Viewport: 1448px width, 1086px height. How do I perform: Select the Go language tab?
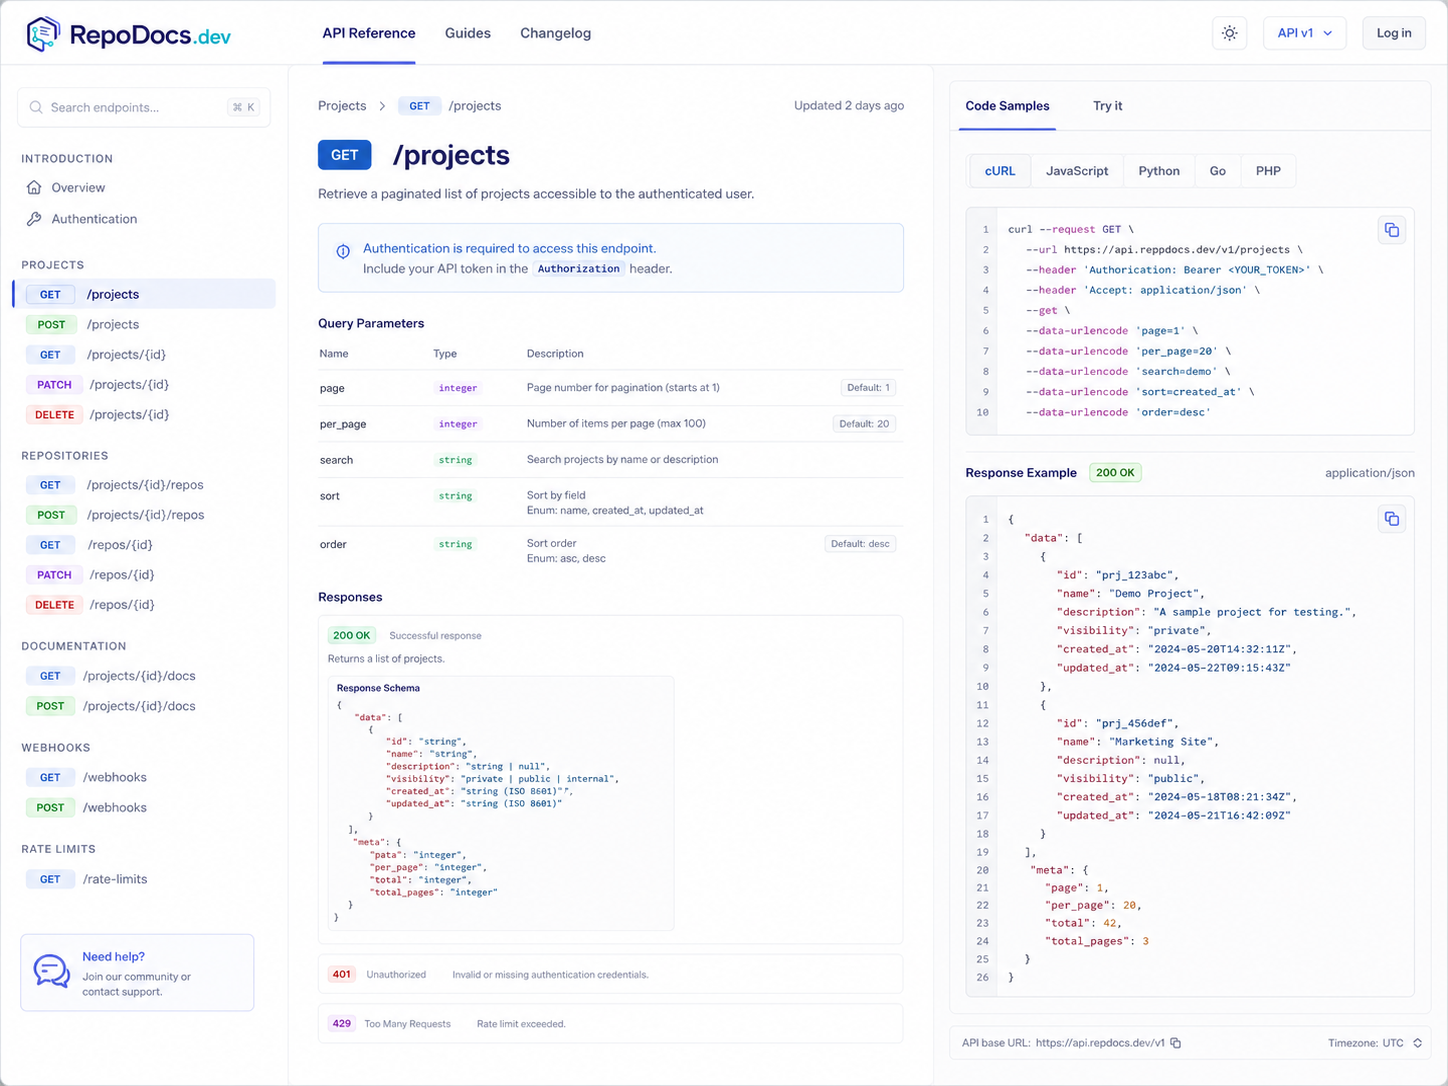click(x=1217, y=171)
